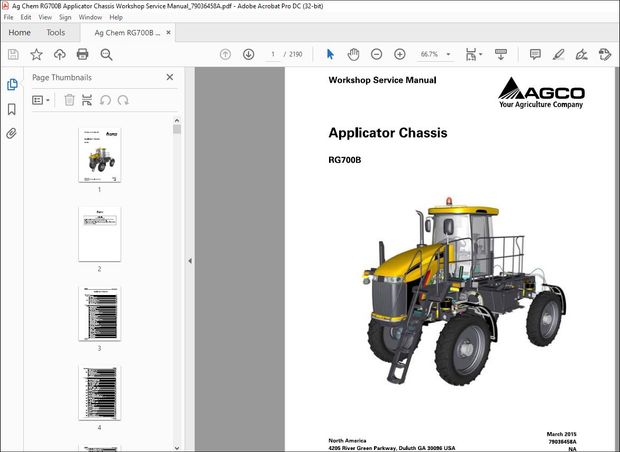620x452 pixels.
Task: Add the document to starred favorites
Action: [36, 54]
